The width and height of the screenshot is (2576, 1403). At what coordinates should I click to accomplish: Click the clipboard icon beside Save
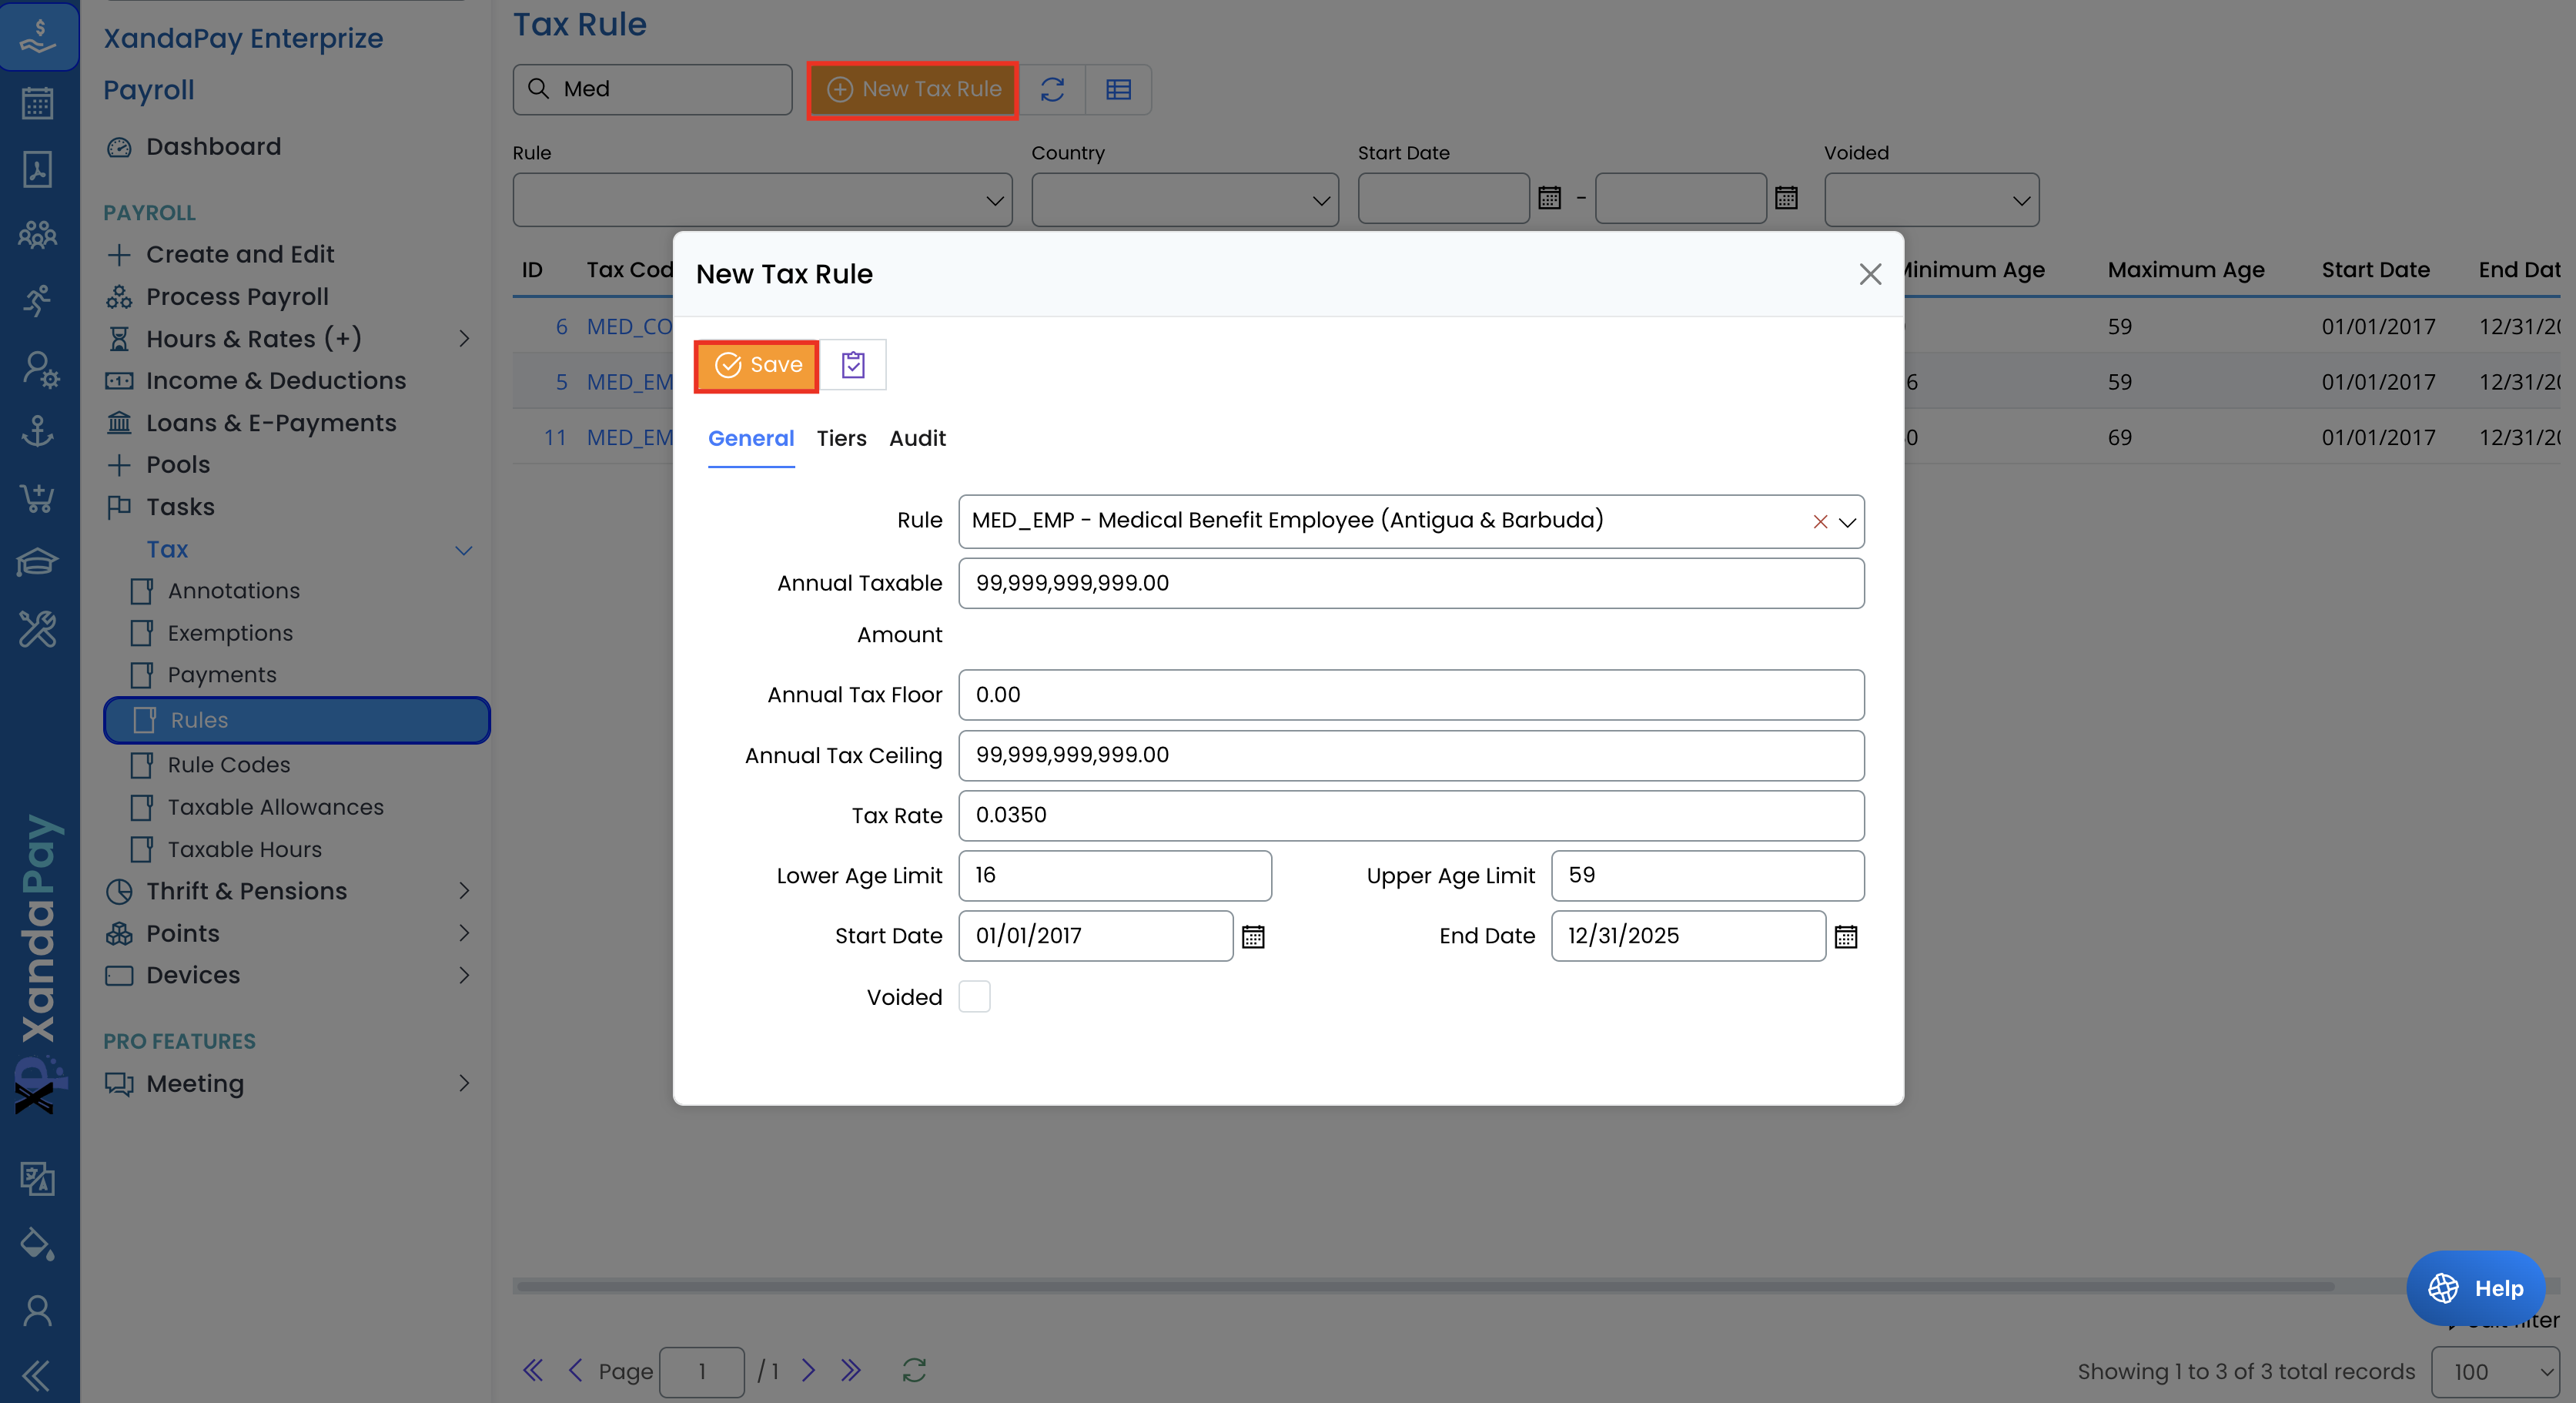(x=852, y=365)
